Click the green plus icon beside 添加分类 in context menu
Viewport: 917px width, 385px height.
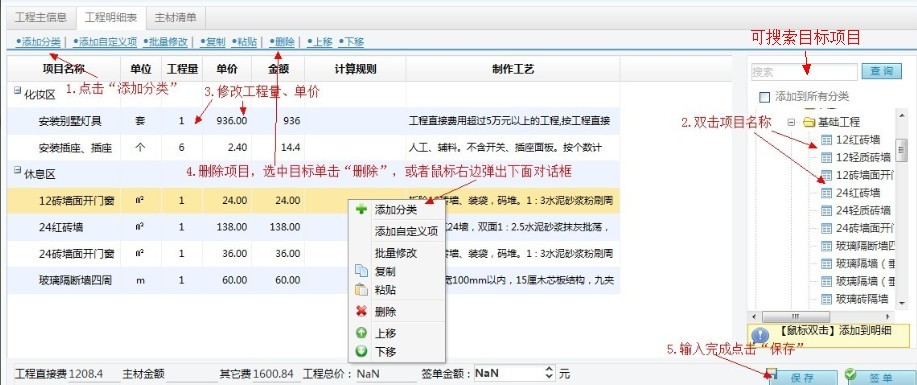(x=361, y=209)
